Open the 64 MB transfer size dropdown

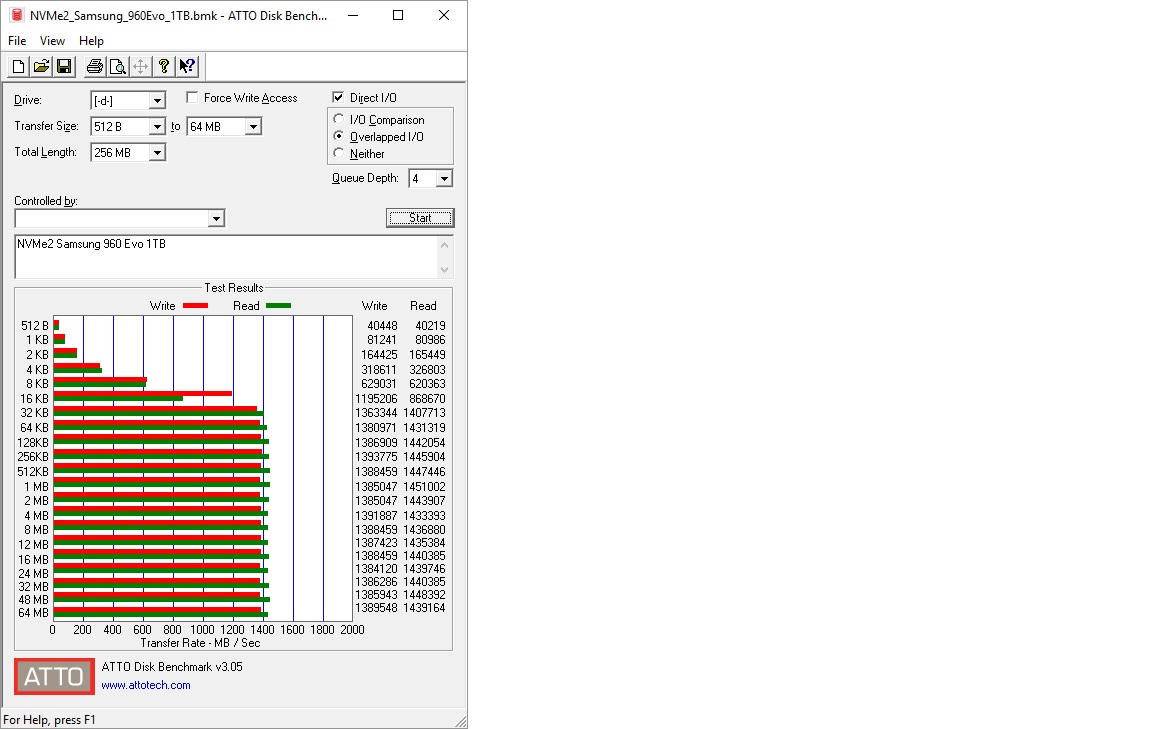click(253, 127)
